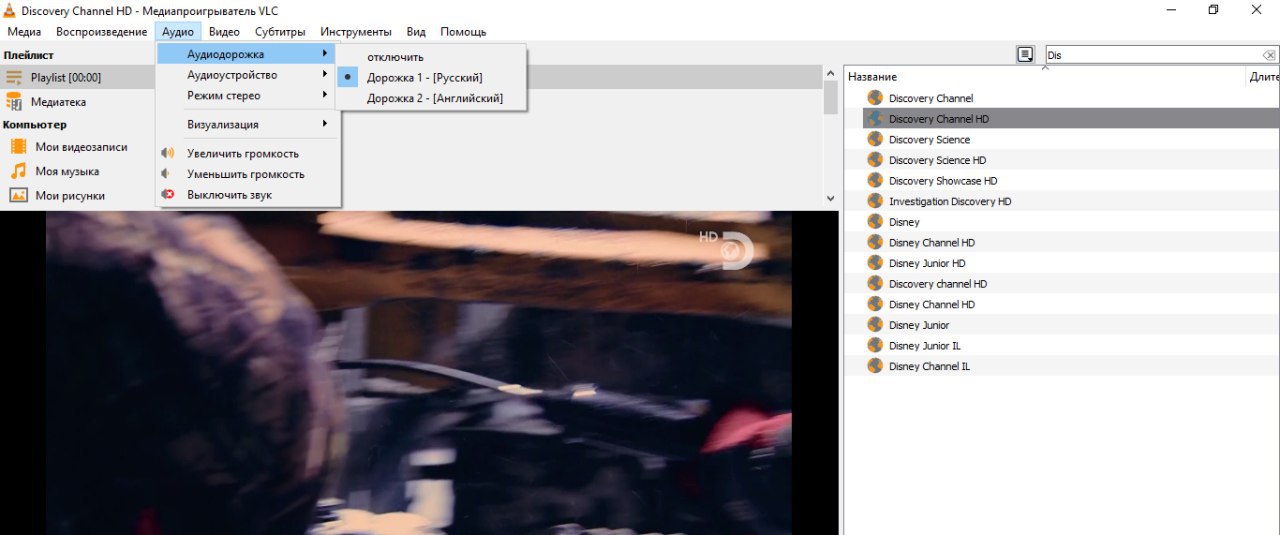Click the video playback area

[x=419, y=373]
